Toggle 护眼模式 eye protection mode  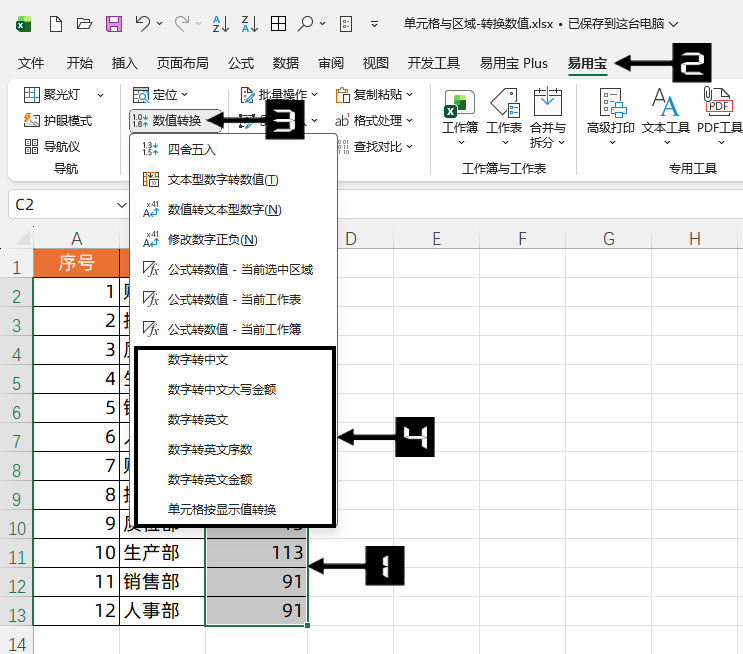(59, 121)
